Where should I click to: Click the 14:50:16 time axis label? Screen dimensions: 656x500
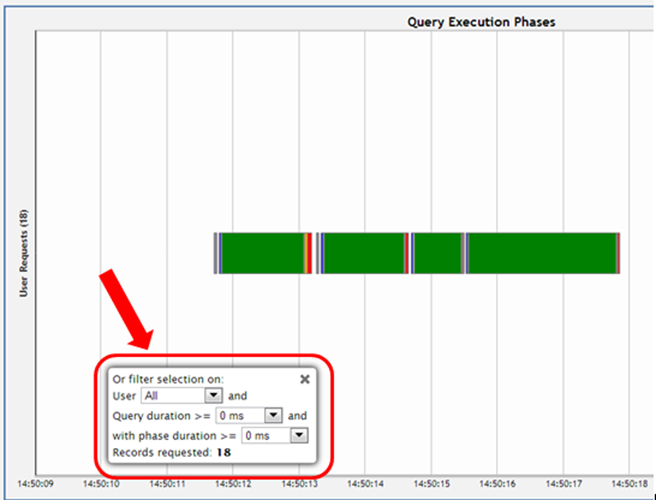[x=496, y=483]
